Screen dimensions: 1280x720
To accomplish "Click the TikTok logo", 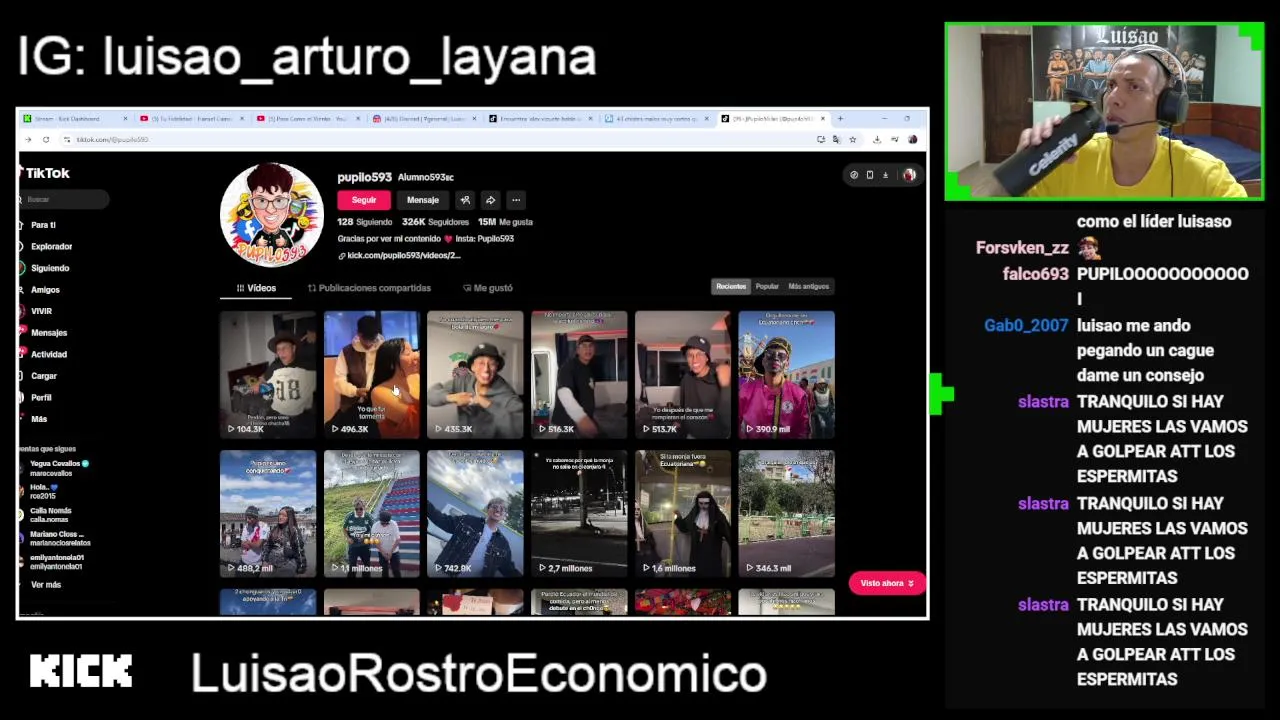I will click(44, 173).
